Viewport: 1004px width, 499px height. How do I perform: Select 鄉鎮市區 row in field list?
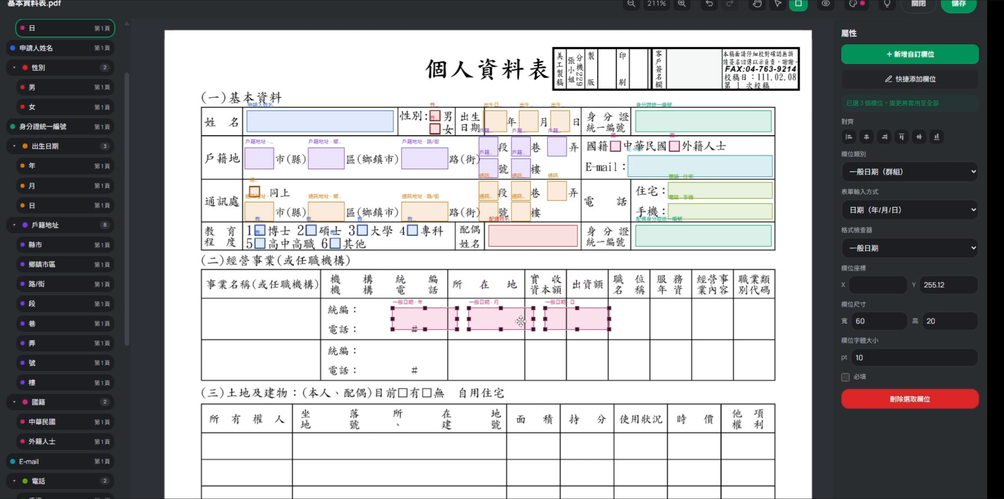pos(65,265)
